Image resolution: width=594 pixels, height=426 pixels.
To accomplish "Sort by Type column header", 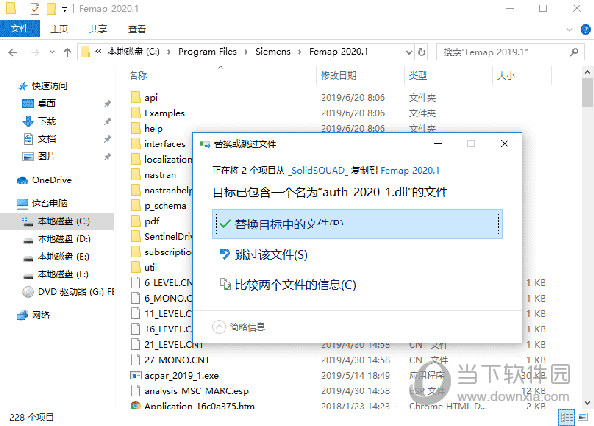I will pyautogui.click(x=418, y=76).
